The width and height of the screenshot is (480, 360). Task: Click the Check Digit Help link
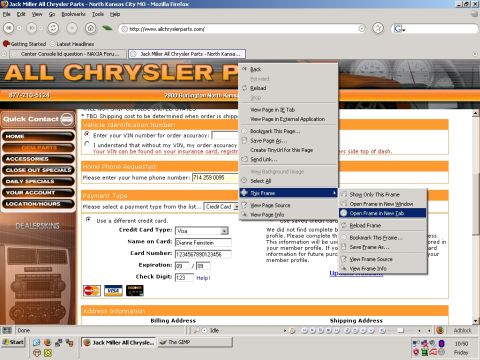(203, 278)
